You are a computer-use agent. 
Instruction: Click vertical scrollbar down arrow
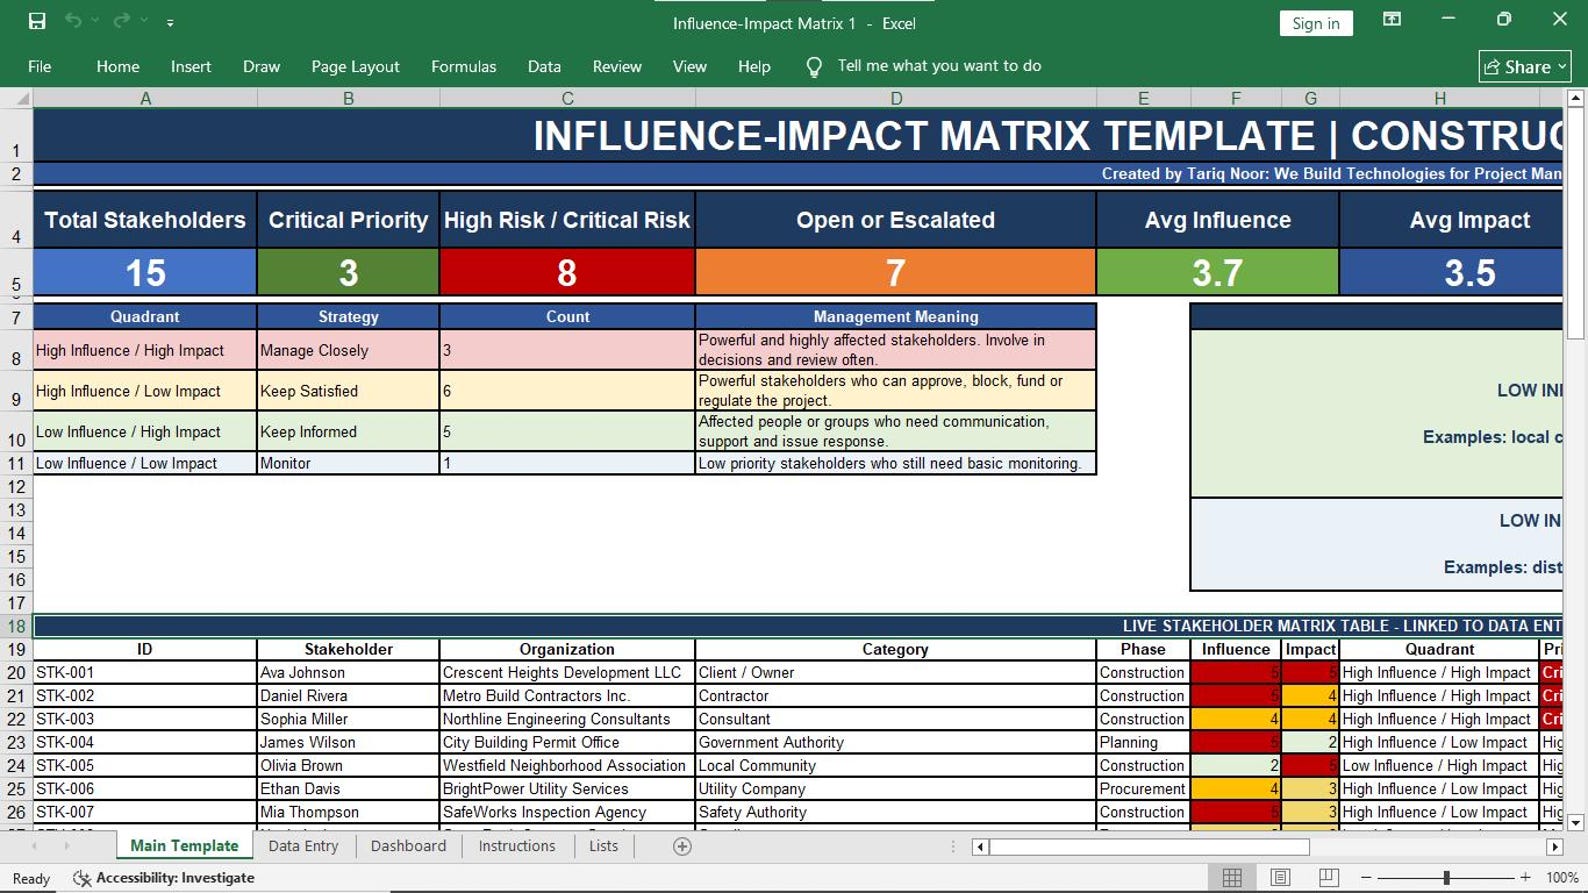click(1576, 823)
